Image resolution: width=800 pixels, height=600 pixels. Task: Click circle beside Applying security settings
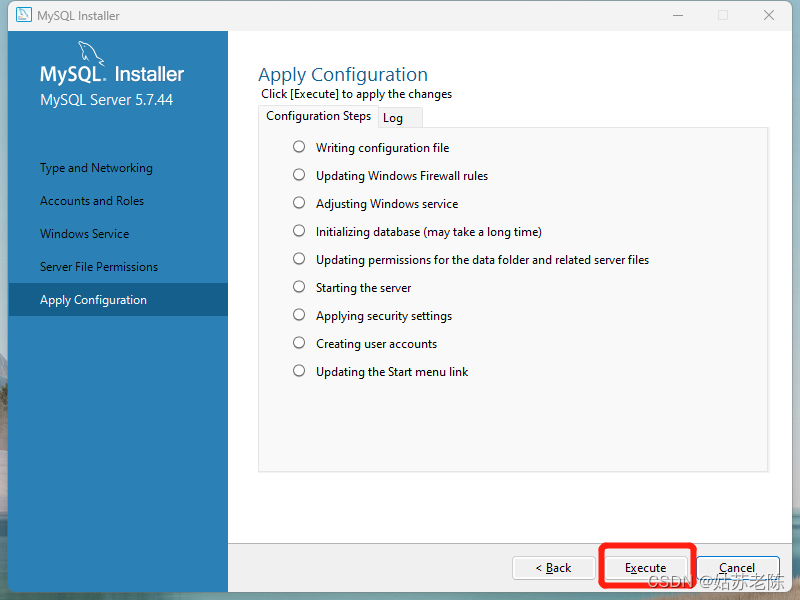[299, 315]
